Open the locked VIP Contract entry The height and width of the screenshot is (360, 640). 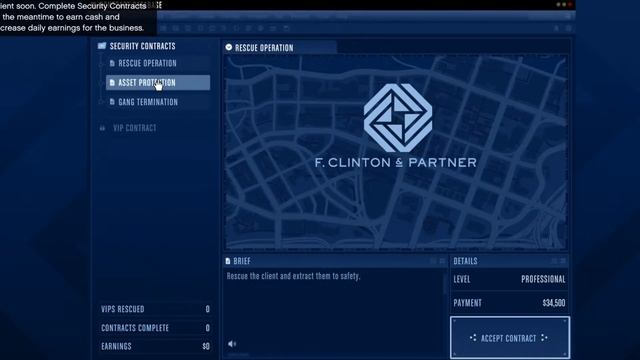pyautogui.click(x=134, y=128)
